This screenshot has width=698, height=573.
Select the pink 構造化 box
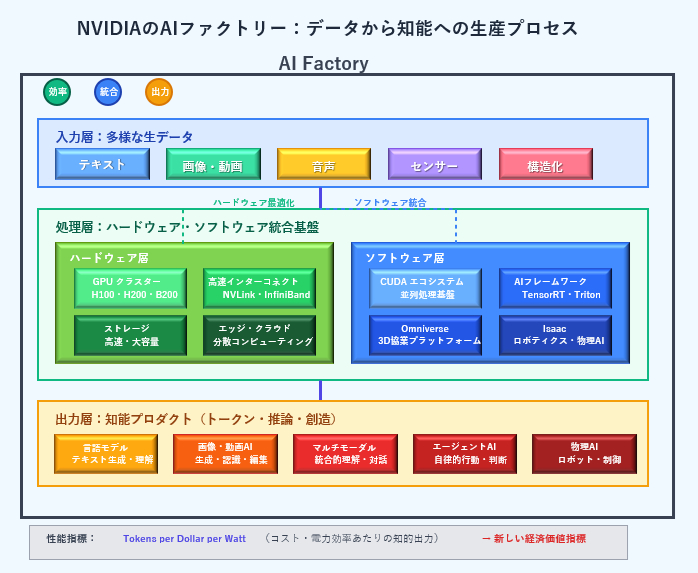tap(546, 164)
